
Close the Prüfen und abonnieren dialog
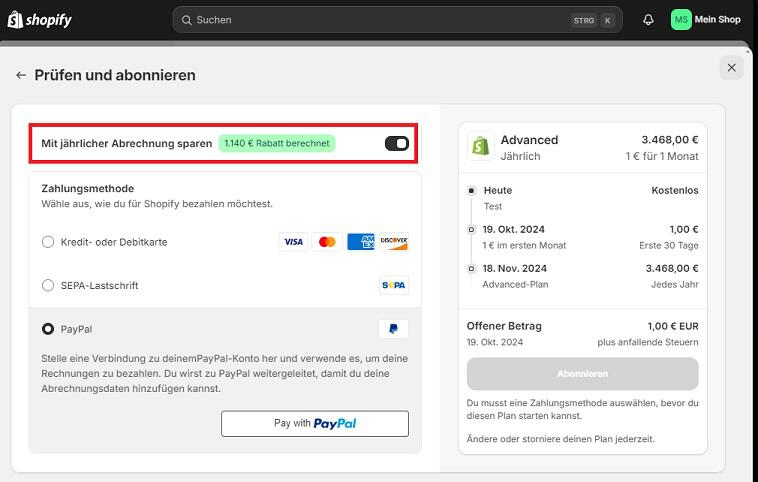[731, 68]
